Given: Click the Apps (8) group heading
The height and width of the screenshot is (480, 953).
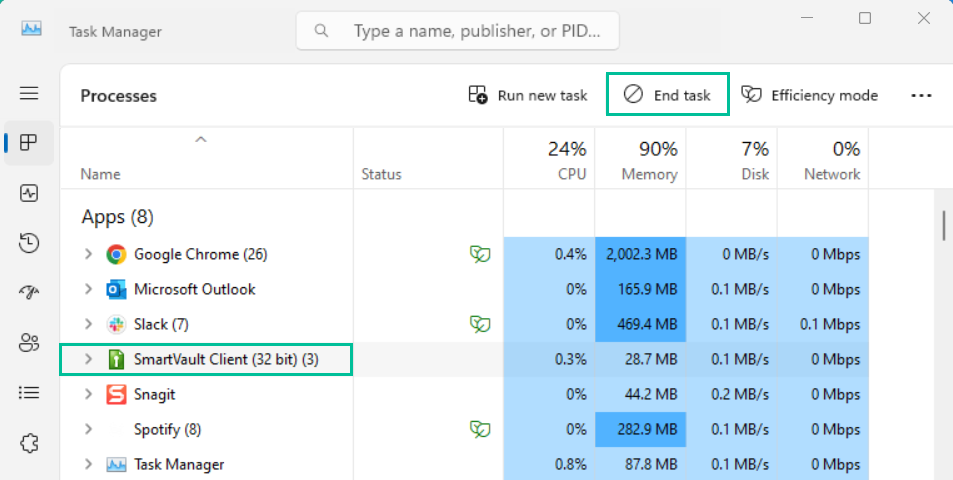Looking at the screenshot, I should point(118,217).
